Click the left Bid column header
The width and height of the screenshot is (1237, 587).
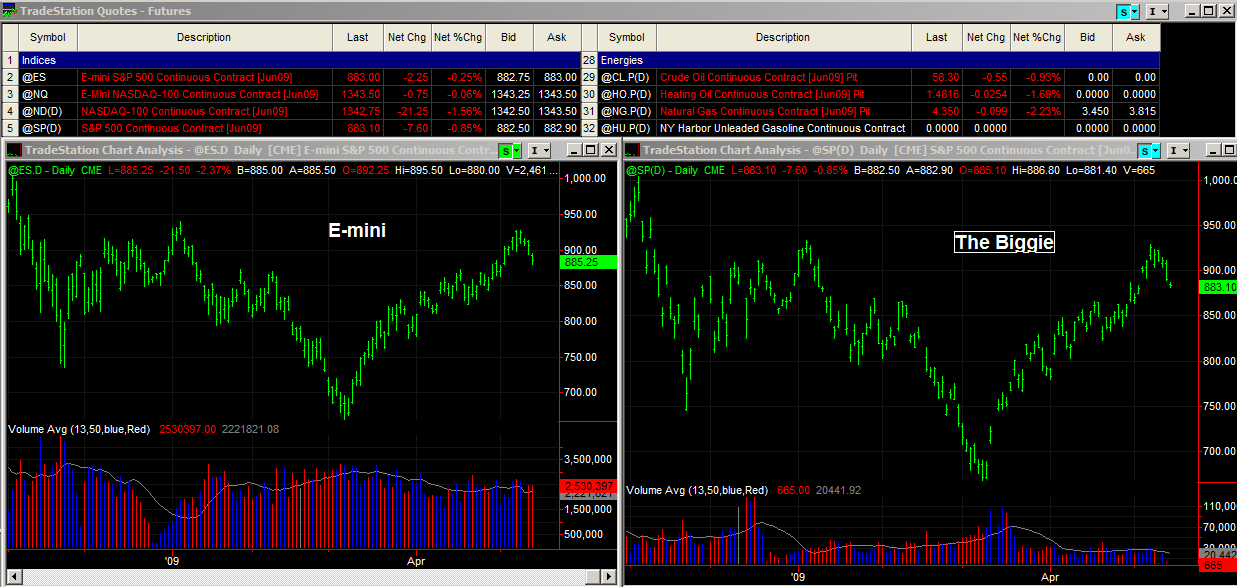point(509,38)
